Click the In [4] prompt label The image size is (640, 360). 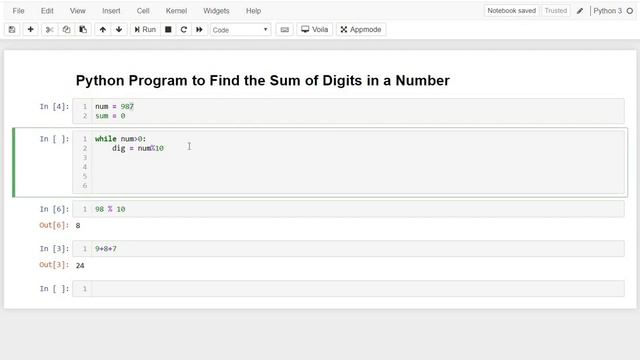(54, 107)
